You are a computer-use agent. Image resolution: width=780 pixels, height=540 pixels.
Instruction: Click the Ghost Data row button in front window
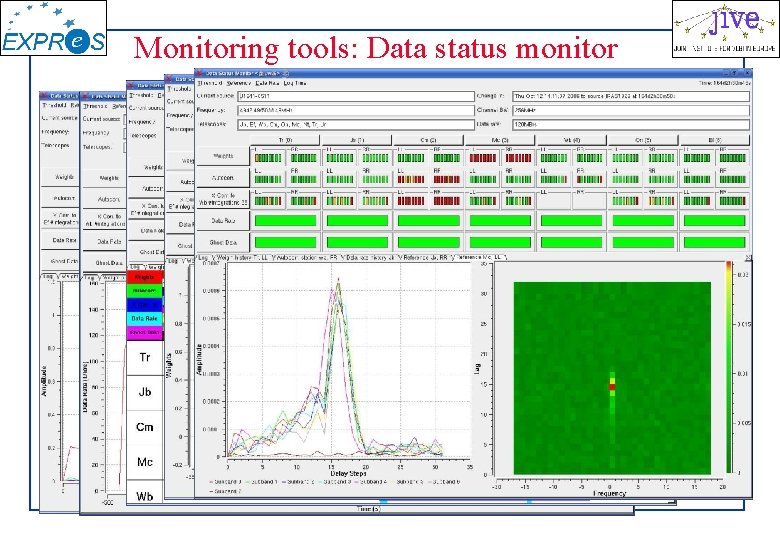click(x=223, y=243)
